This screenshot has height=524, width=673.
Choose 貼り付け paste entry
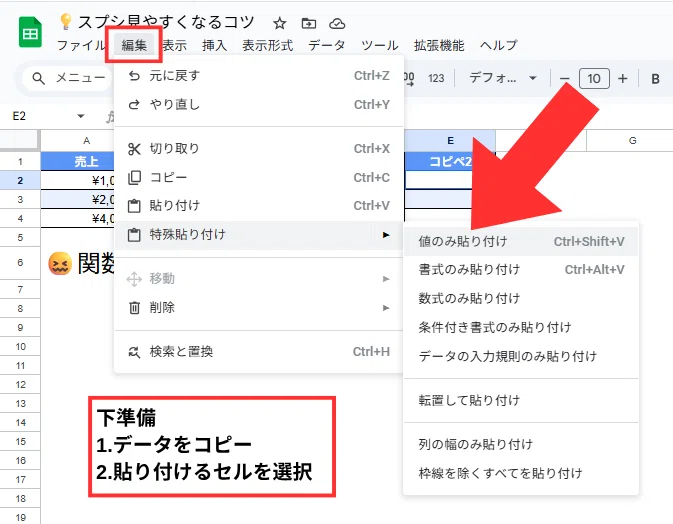(x=259, y=206)
